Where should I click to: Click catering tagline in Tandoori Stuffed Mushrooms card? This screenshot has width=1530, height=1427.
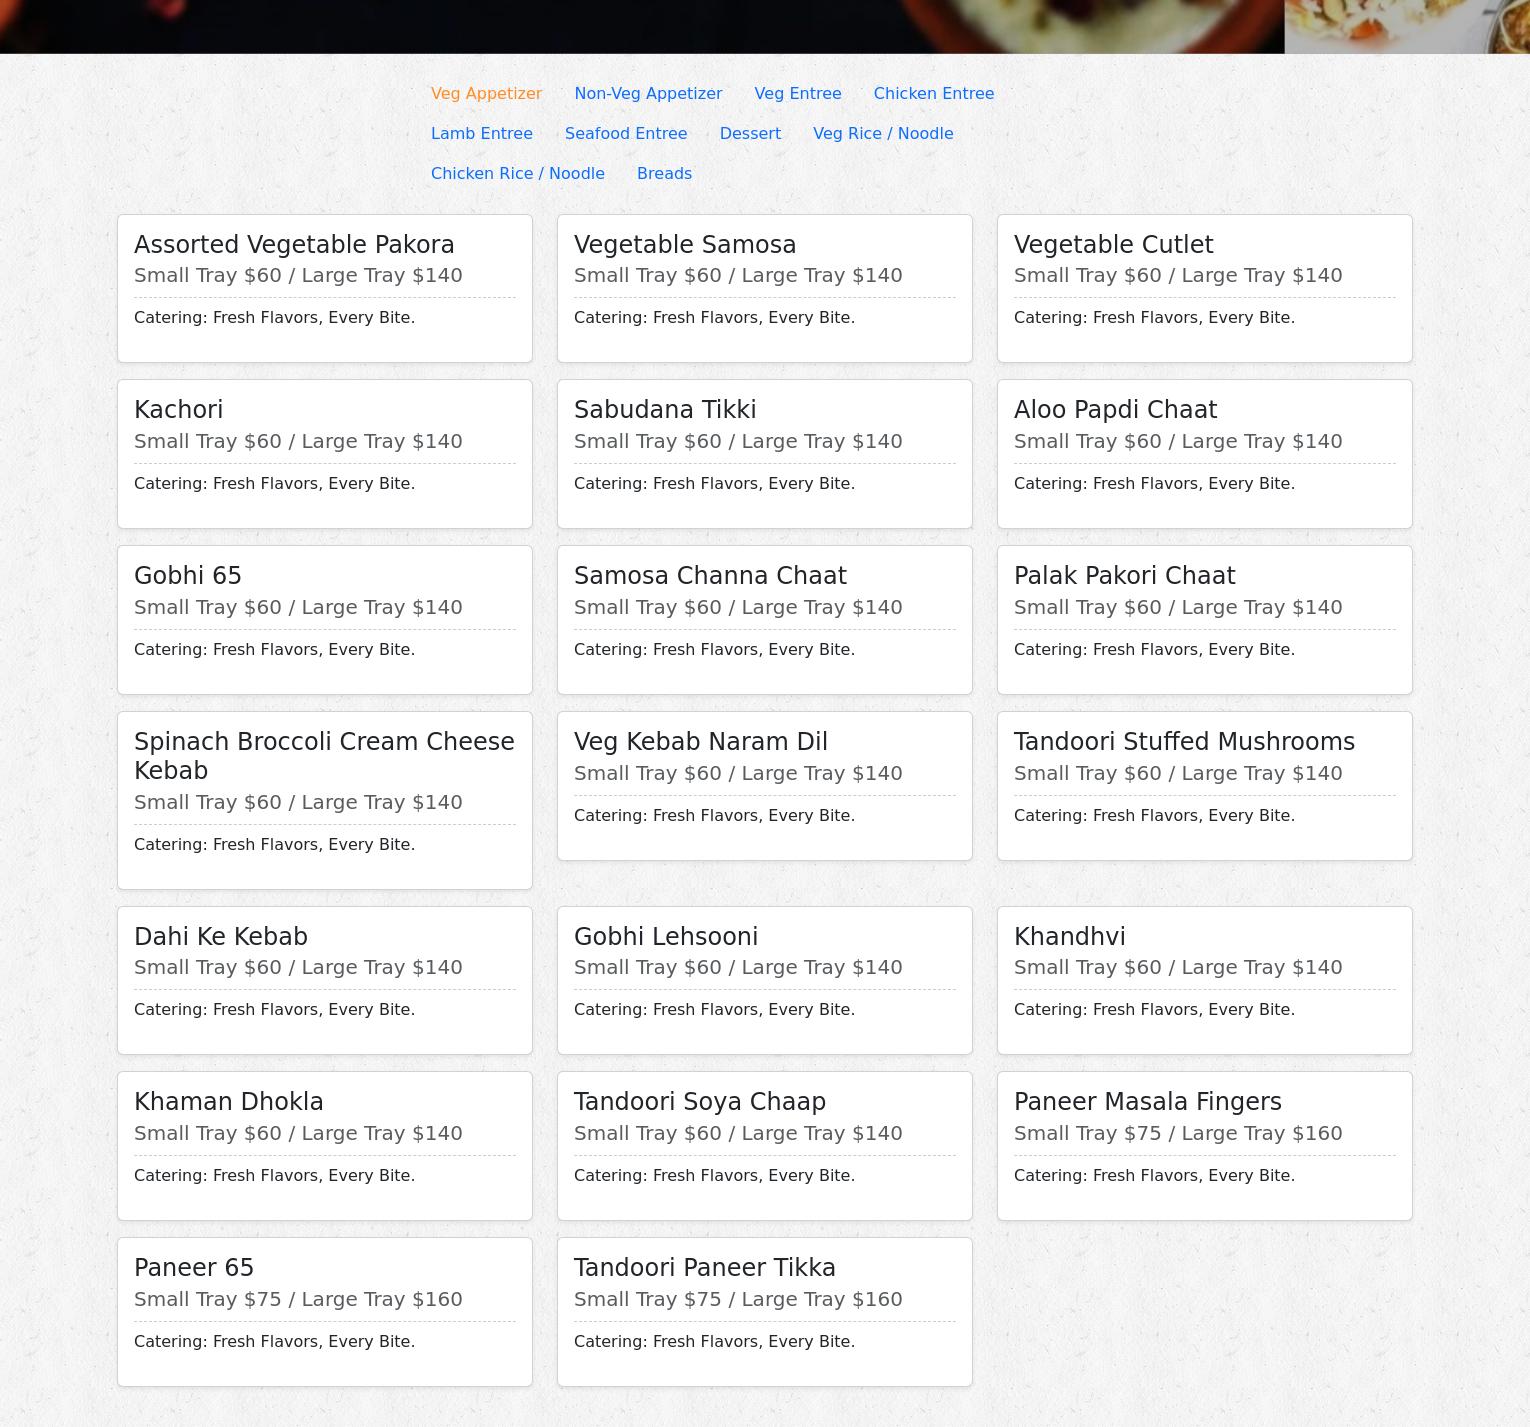[x=1154, y=815]
